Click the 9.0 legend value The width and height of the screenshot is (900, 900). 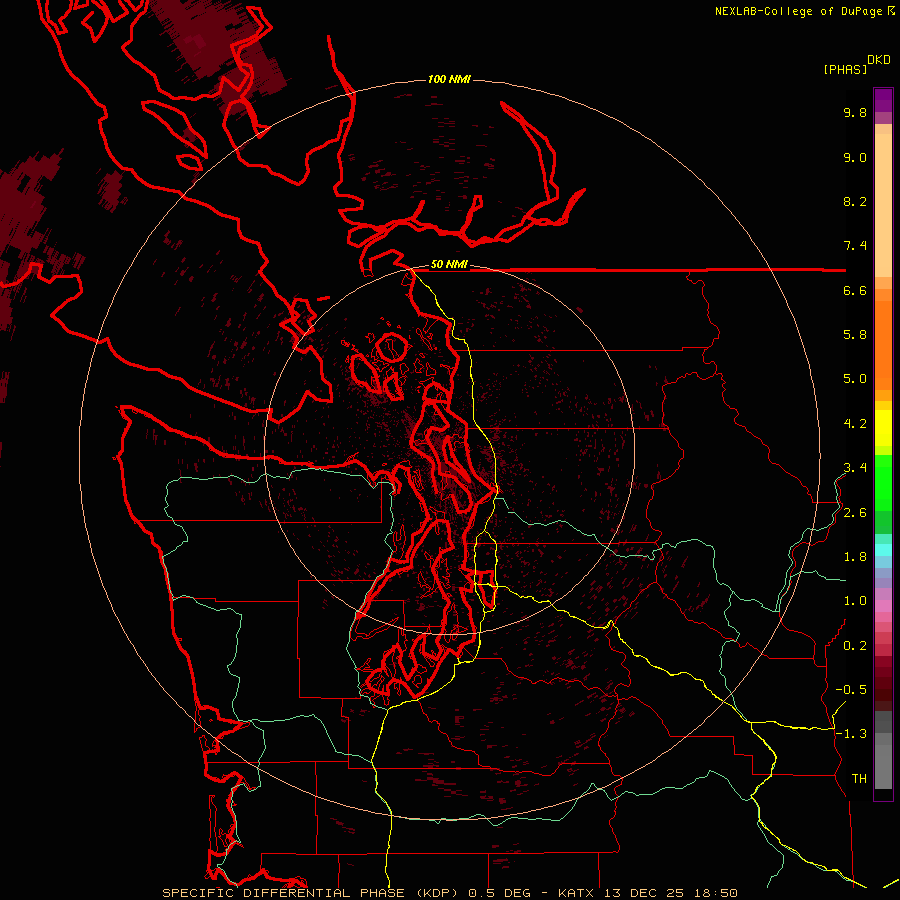click(x=855, y=157)
